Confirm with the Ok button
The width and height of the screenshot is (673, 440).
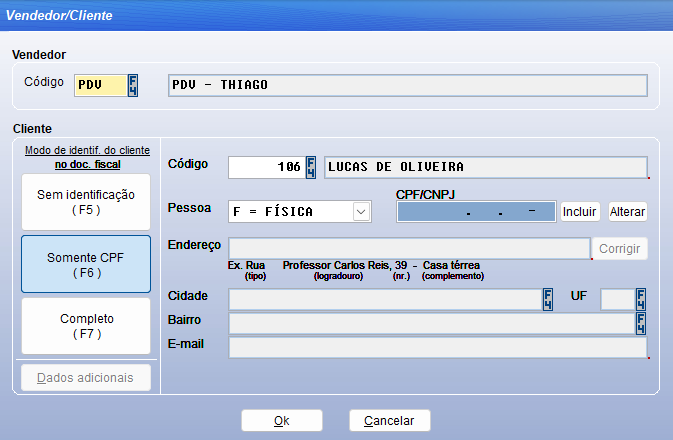[282, 420]
